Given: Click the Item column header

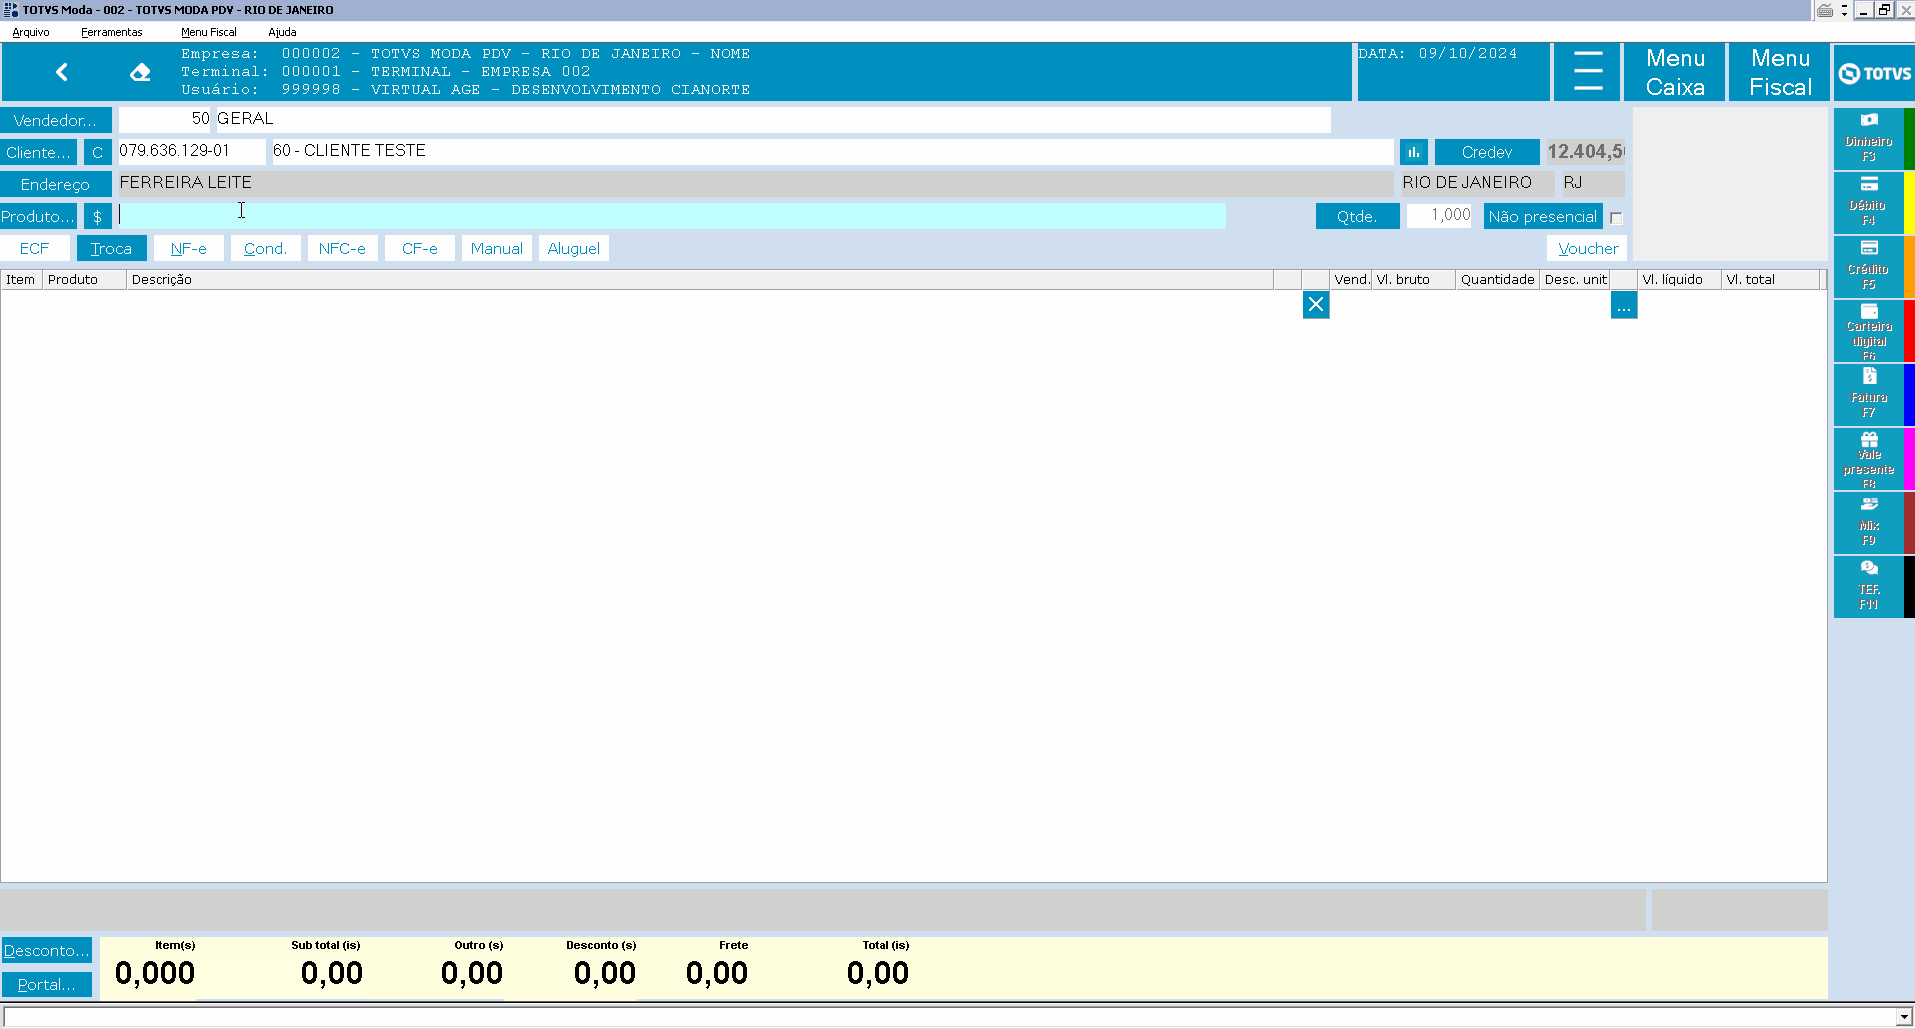Looking at the screenshot, I should point(21,280).
